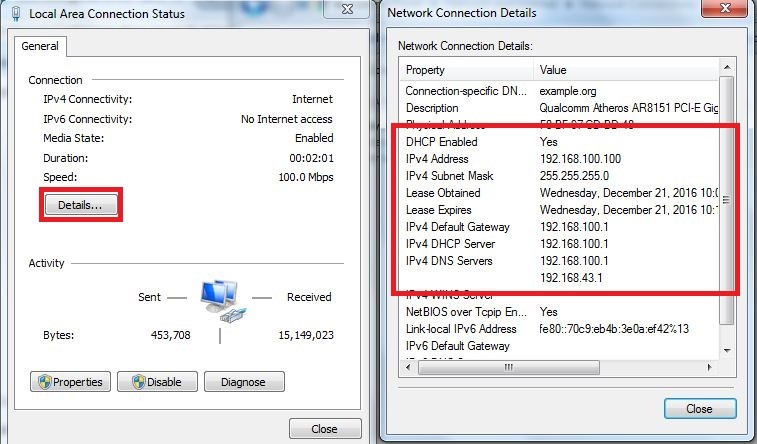Close the Network Connection Details dialog
This screenshot has height=444, width=757.
pos(699,409)
